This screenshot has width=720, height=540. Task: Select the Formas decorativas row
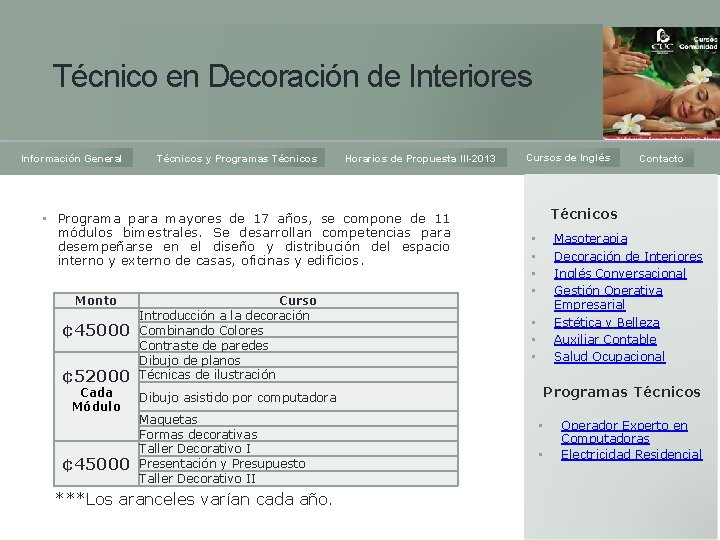point(298,434)
